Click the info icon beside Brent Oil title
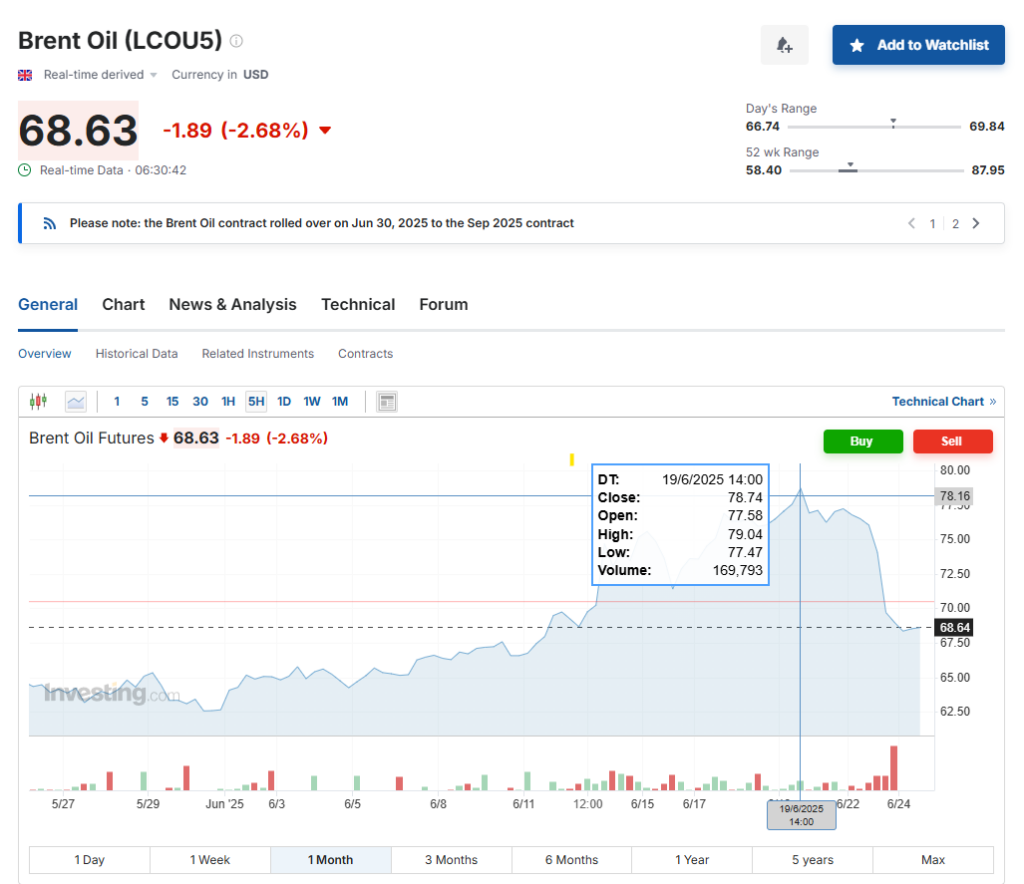 (x=237, y=41)
